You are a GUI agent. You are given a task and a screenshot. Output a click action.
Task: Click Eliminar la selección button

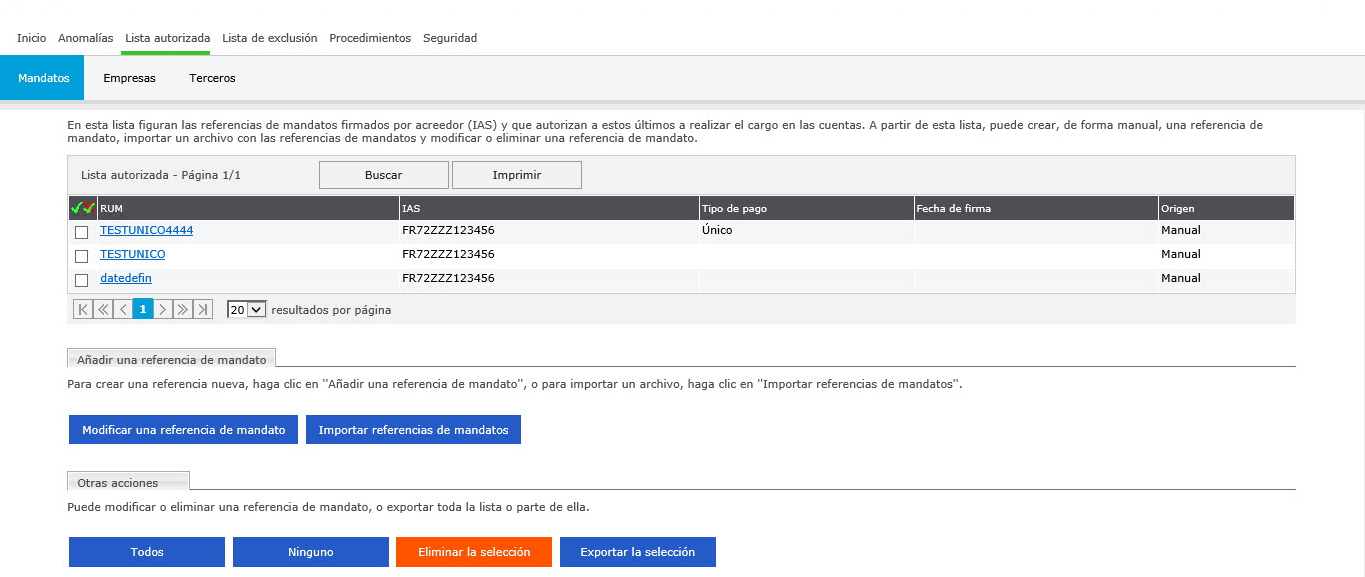474,552
